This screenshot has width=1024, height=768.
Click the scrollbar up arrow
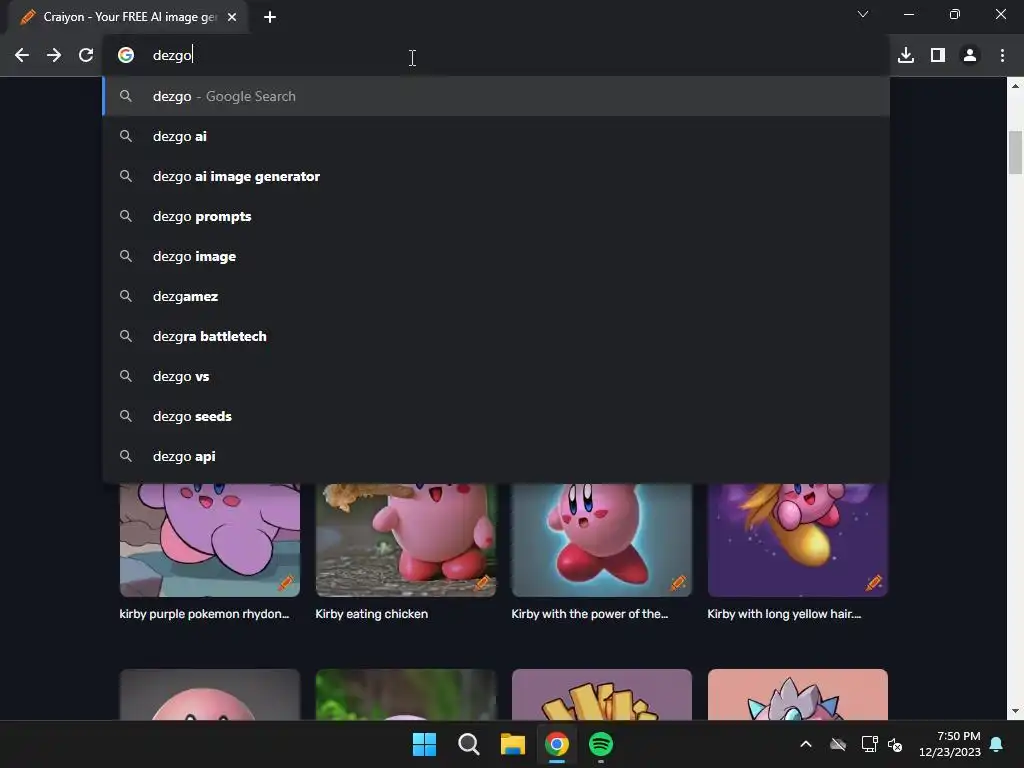pyautogui.click(x=1015, y=86)
